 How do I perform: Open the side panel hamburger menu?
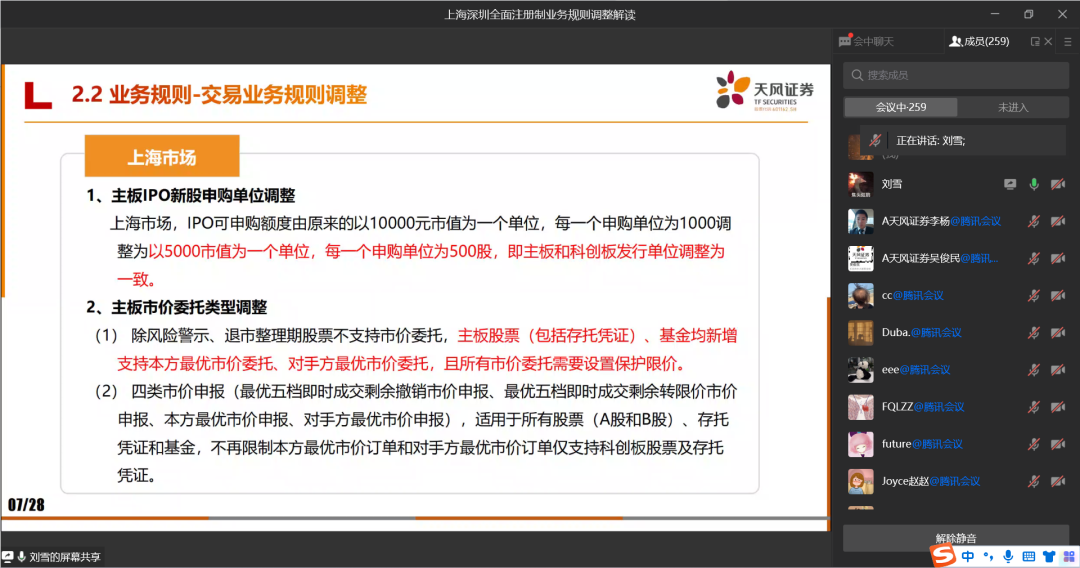1067,41
